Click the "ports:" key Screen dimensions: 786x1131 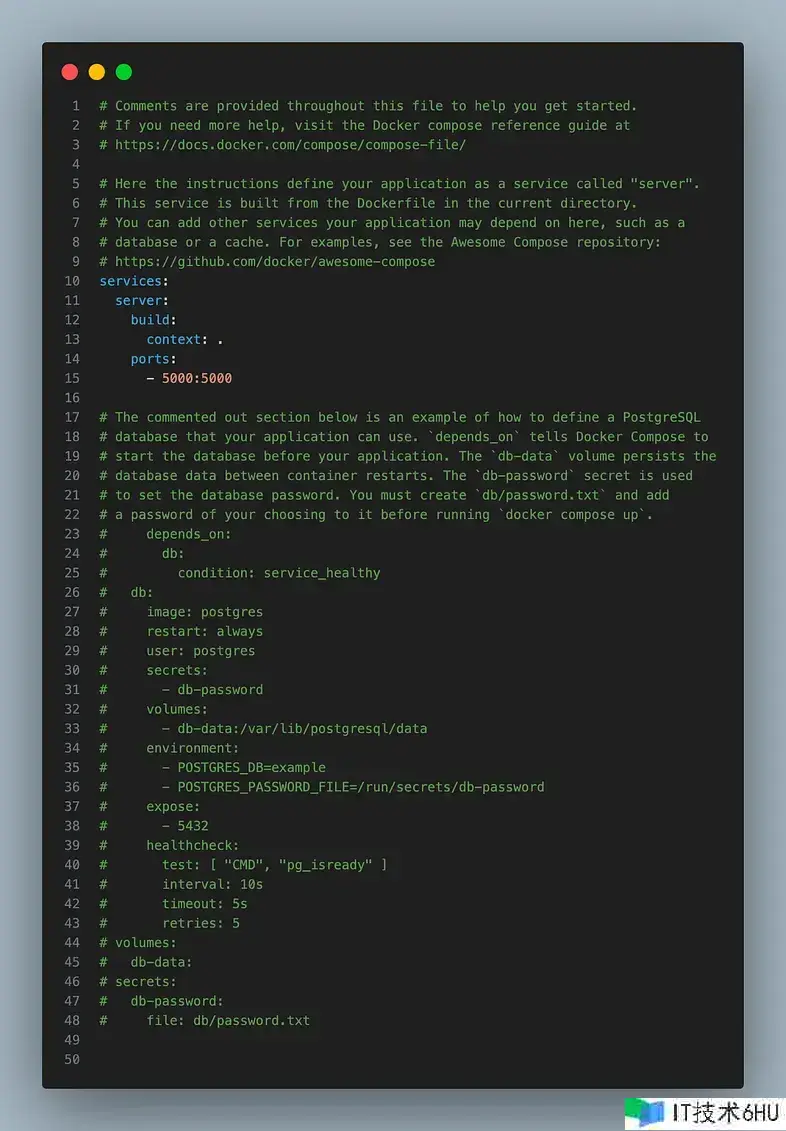[154, 359]
